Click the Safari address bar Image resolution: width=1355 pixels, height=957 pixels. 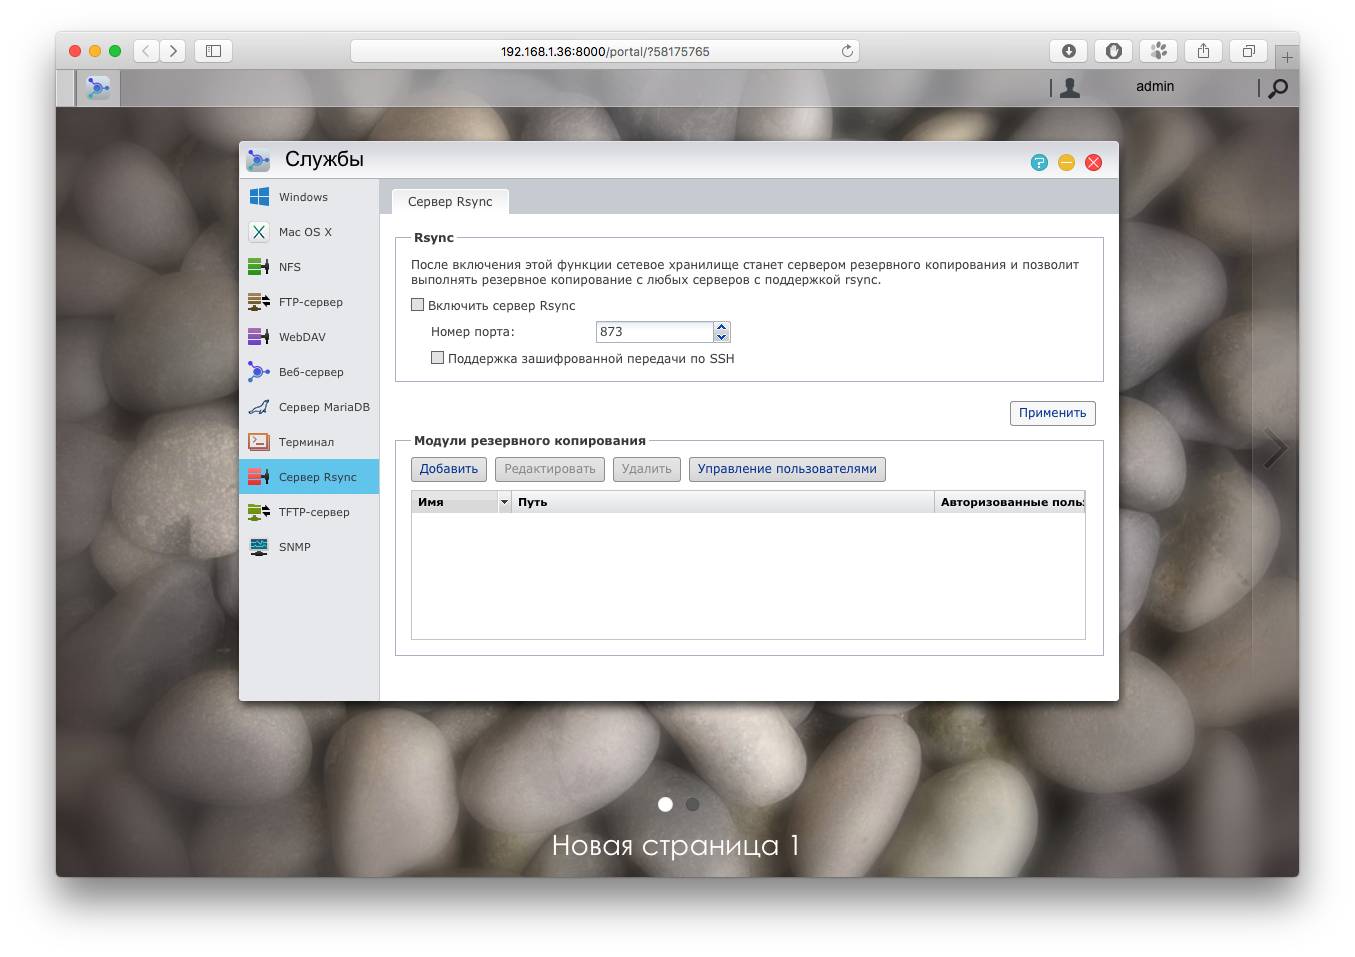pyautogui.click(x=604, y=51)
